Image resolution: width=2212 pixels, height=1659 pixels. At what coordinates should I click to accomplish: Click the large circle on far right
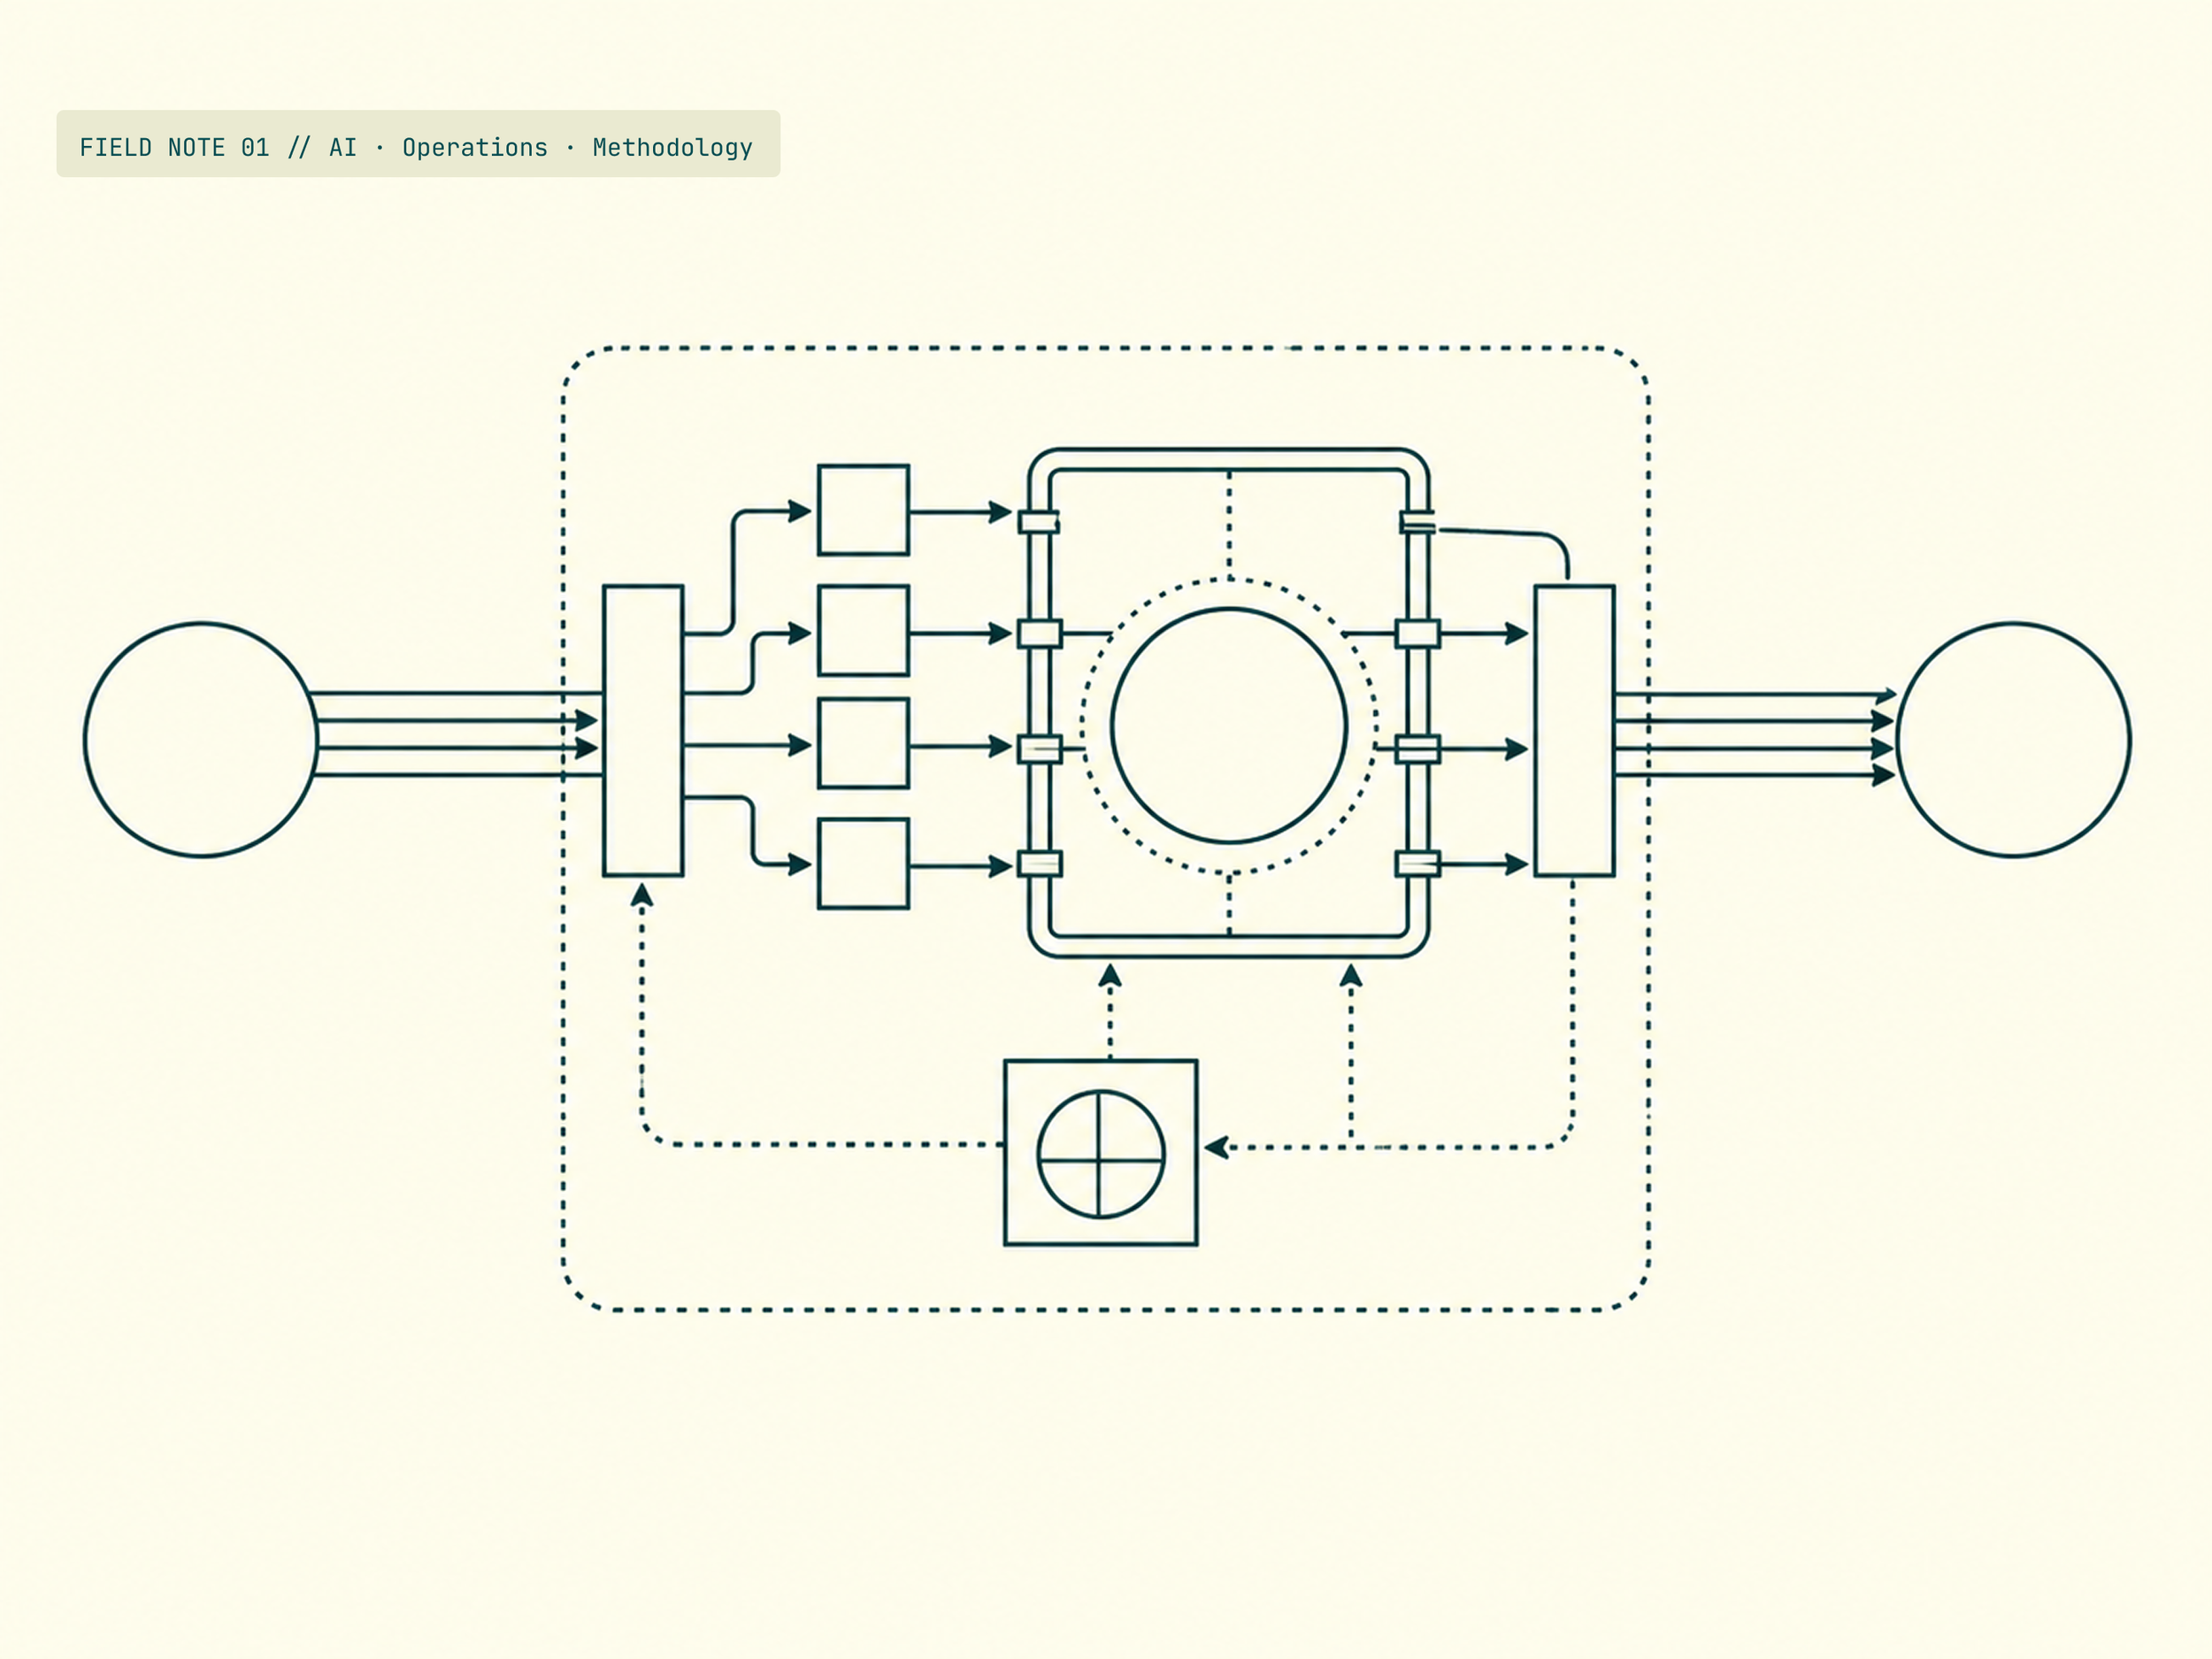[x=2014, y=740]
